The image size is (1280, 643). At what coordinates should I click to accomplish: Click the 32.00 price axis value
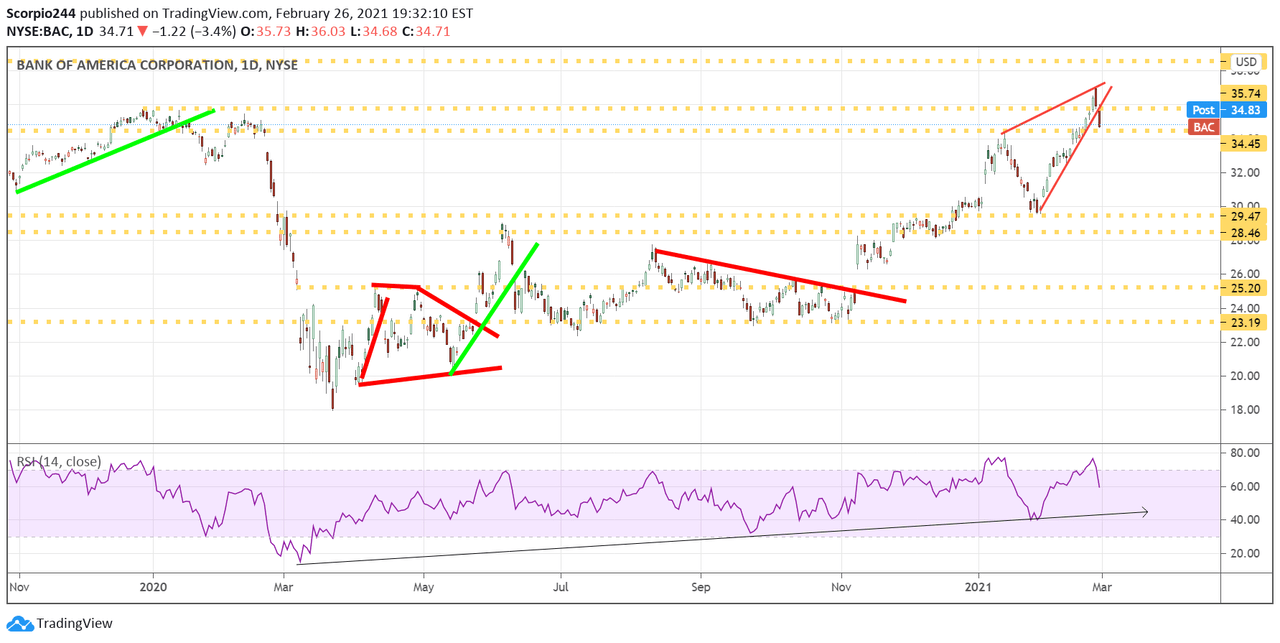click(1246, 172)
